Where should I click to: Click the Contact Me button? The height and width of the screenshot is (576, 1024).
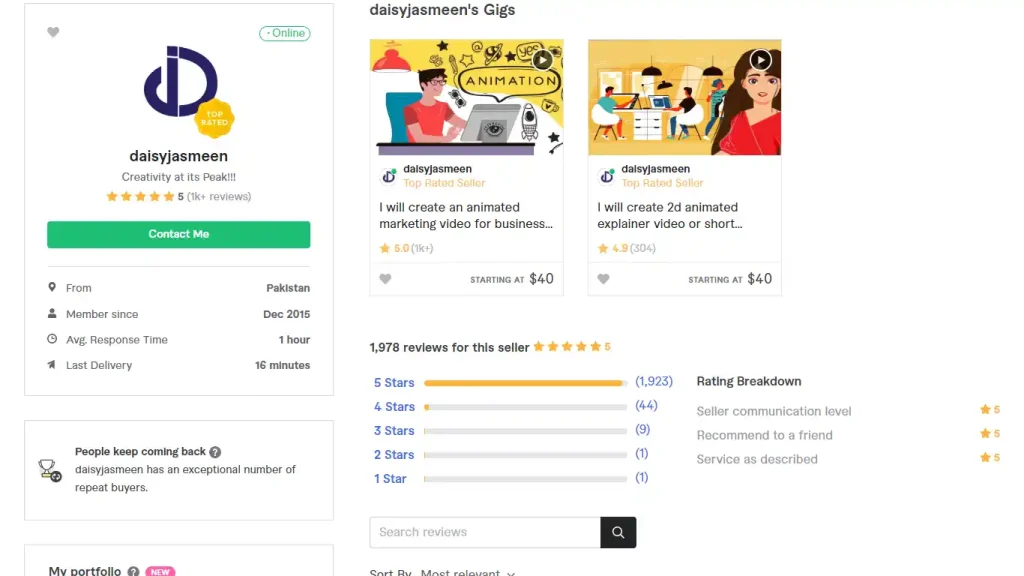point(178,234)
